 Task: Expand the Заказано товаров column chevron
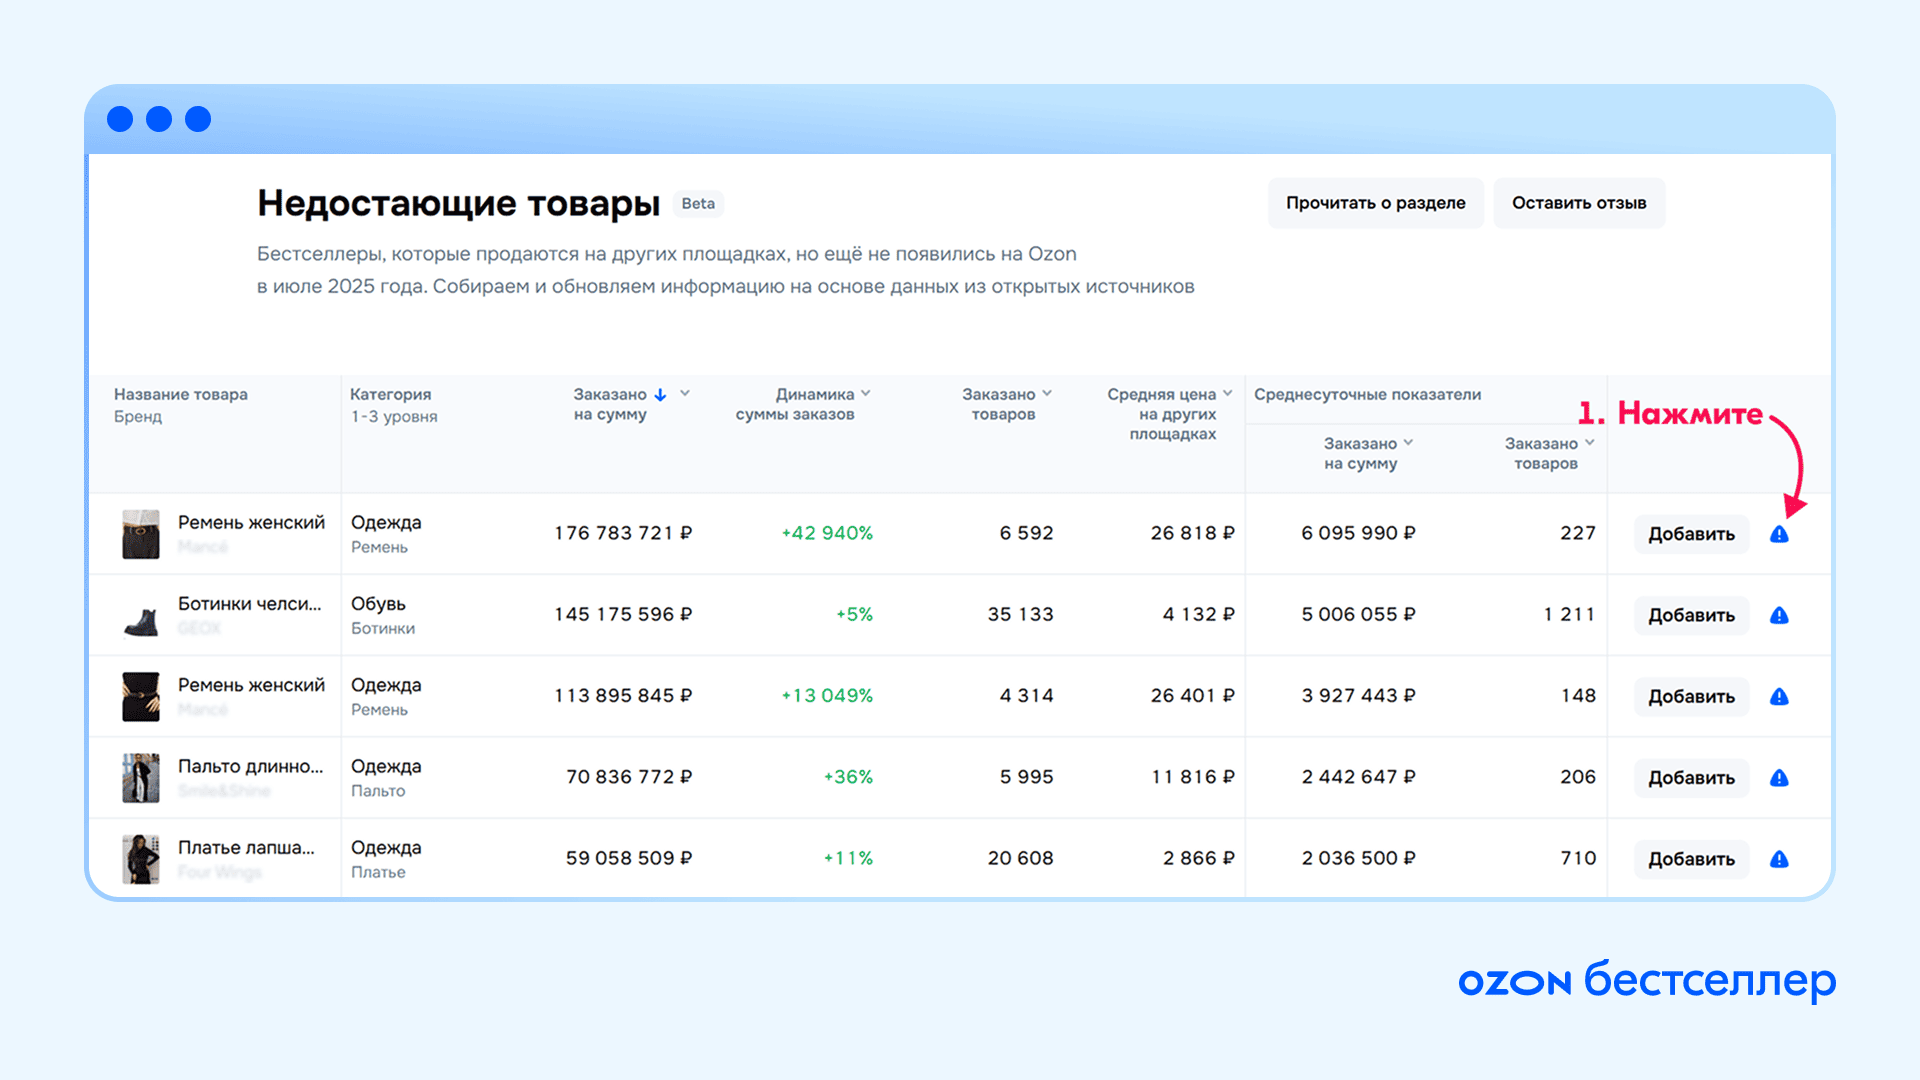coord(1047,393)
